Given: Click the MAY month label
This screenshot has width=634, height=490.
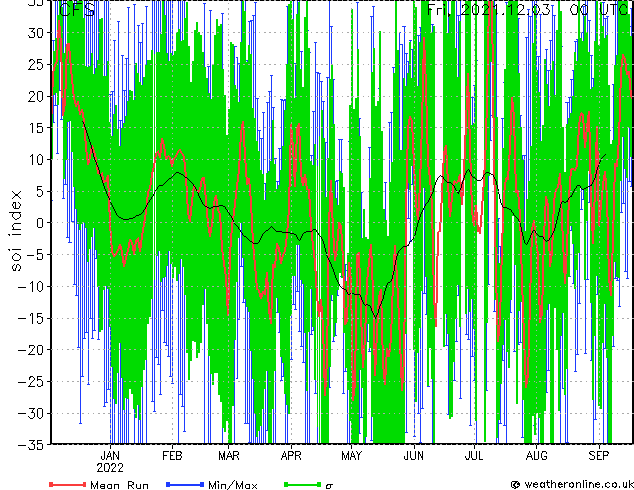Looking at the screenshot, I should pyautogui.click(x=351, y=456).
